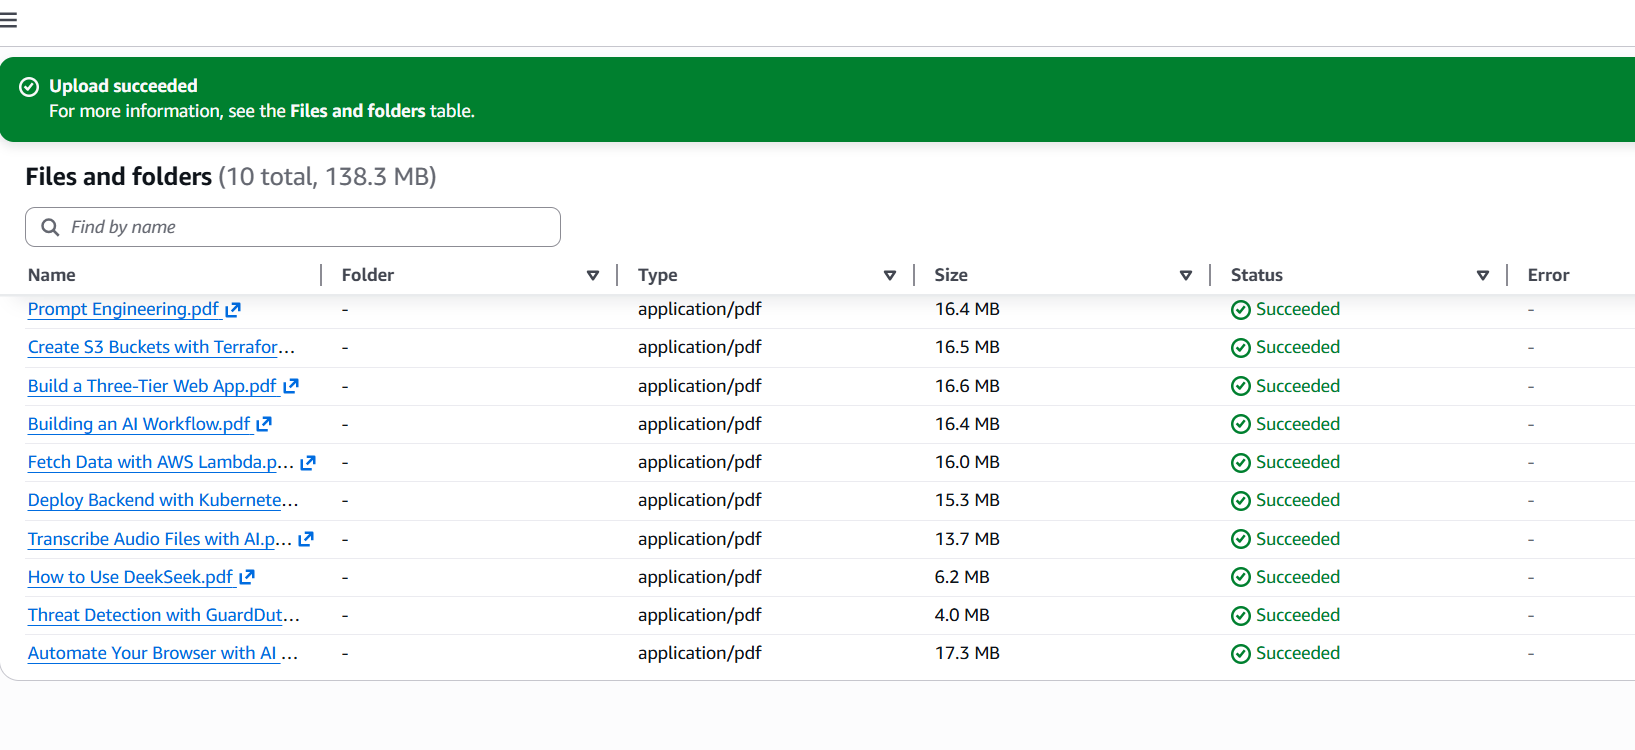The image size is (1635, 750).
Task: Open Threat Detection with GuardDuty link
Action: click(x=162, y=615)
